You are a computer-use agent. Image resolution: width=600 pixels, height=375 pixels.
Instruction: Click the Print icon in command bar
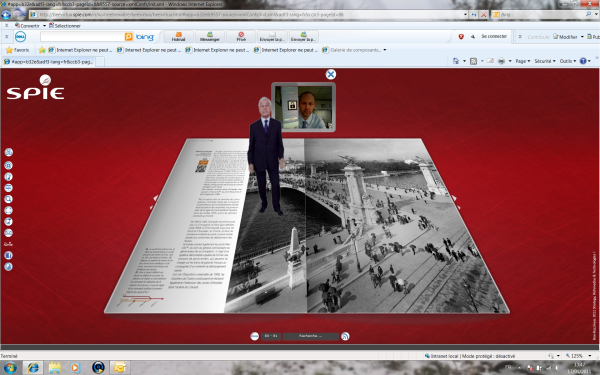pyautogui.click(x=501, y=61)
